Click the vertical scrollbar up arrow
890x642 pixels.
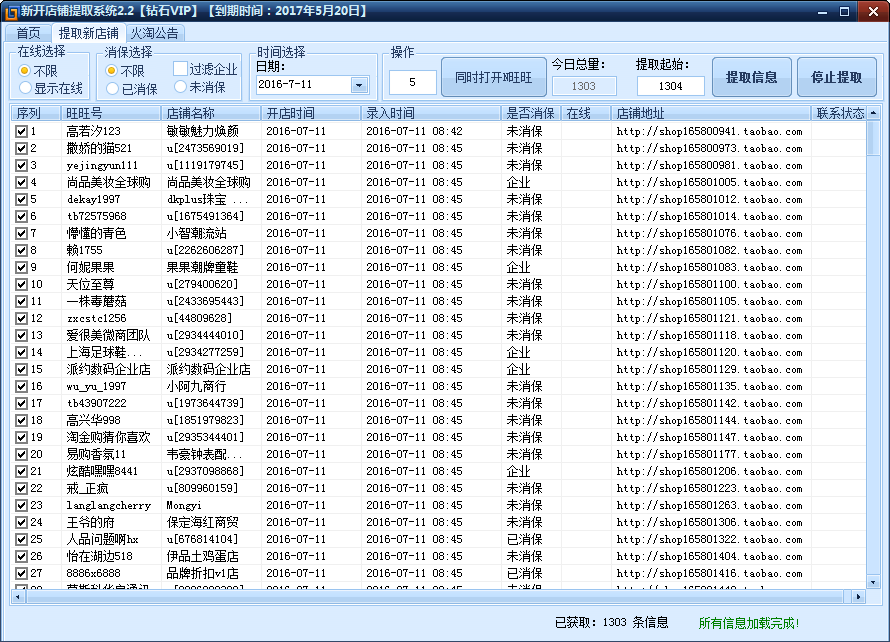click(873, 114)
